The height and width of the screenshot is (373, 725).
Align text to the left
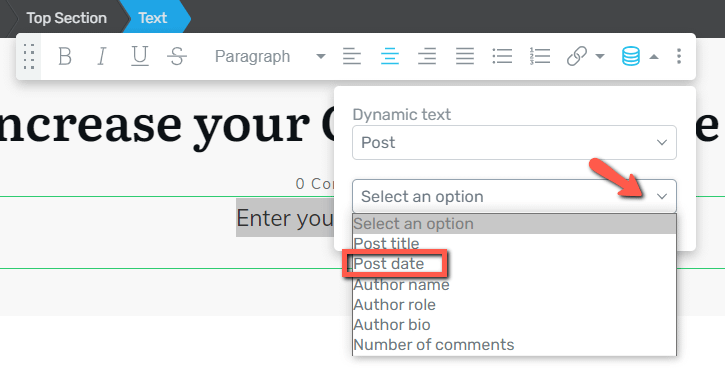(x=352, y=56)
